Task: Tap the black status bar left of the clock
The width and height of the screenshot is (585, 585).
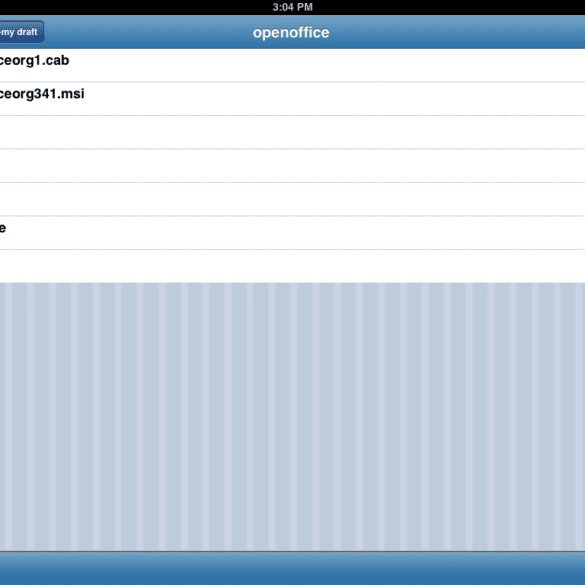Action: tap(136, 7)
